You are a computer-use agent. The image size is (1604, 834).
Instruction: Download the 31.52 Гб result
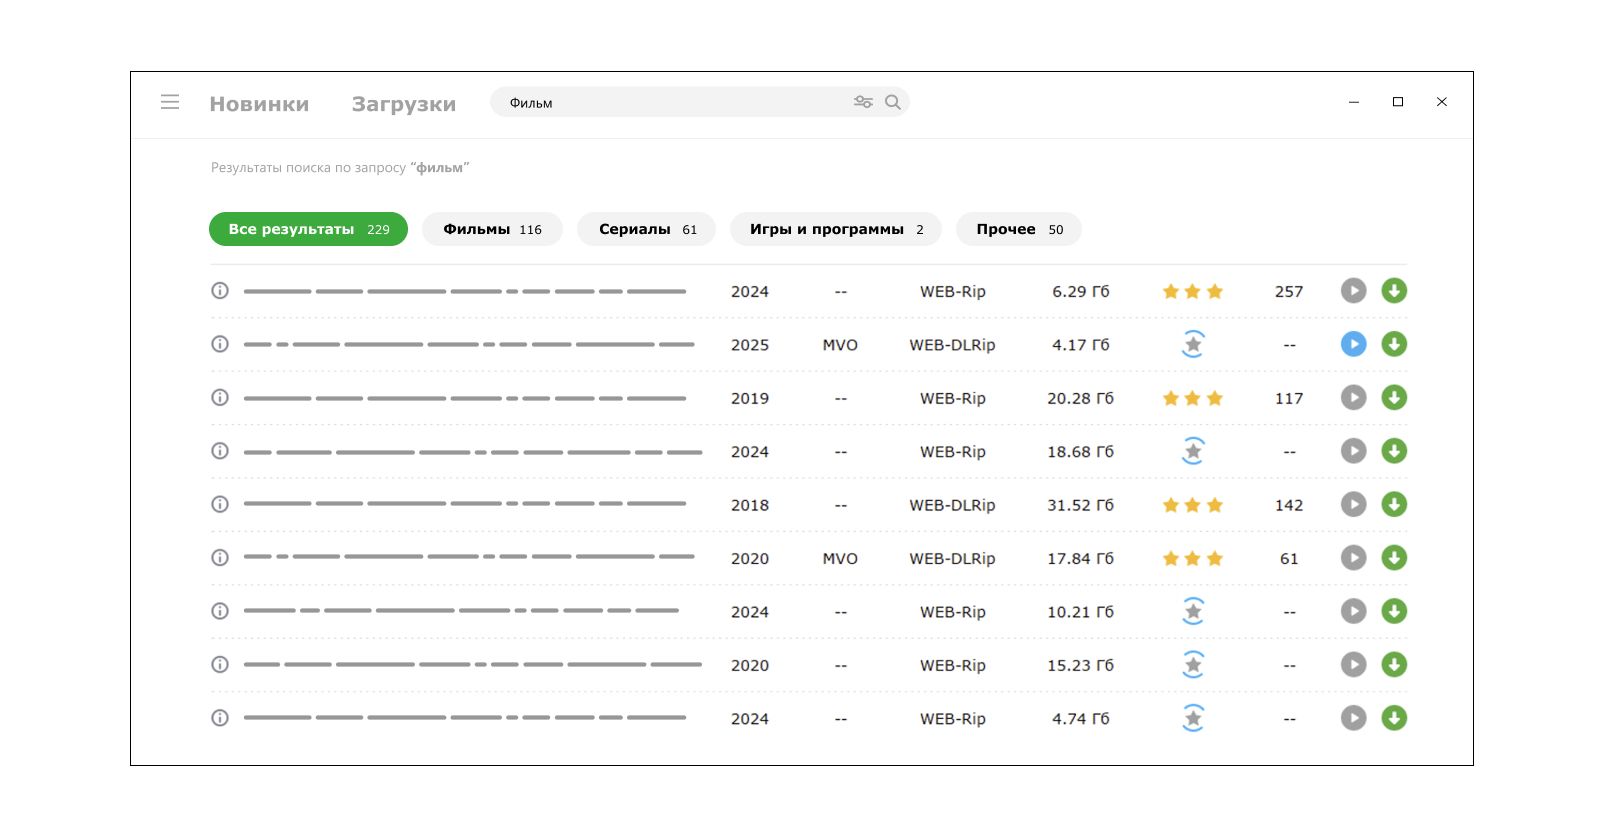(1394, 505)
